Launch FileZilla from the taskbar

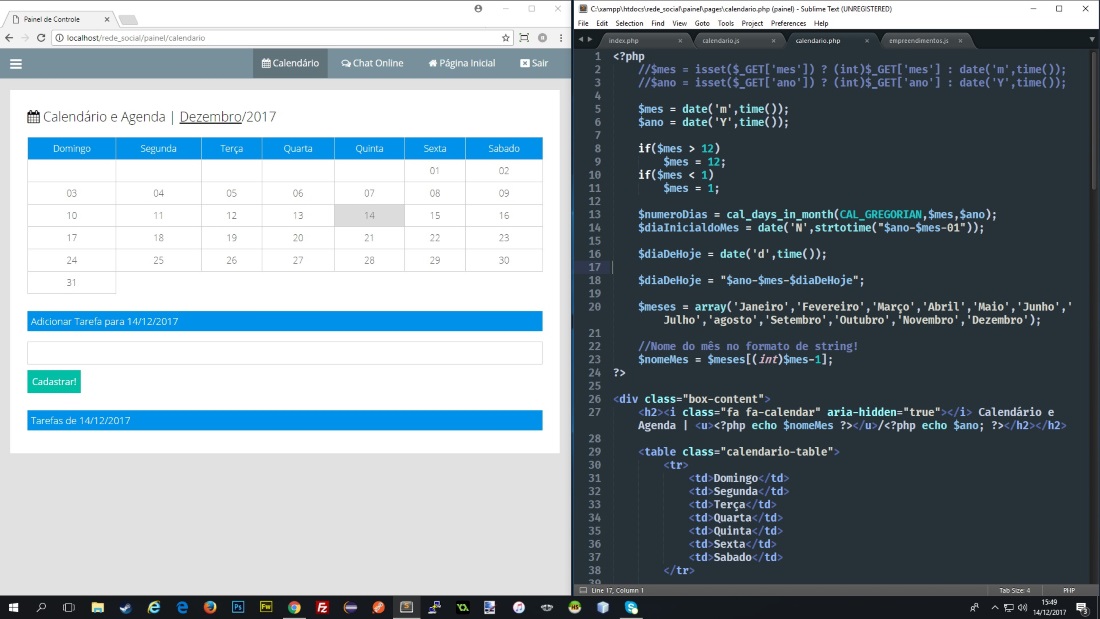[322, 607]
